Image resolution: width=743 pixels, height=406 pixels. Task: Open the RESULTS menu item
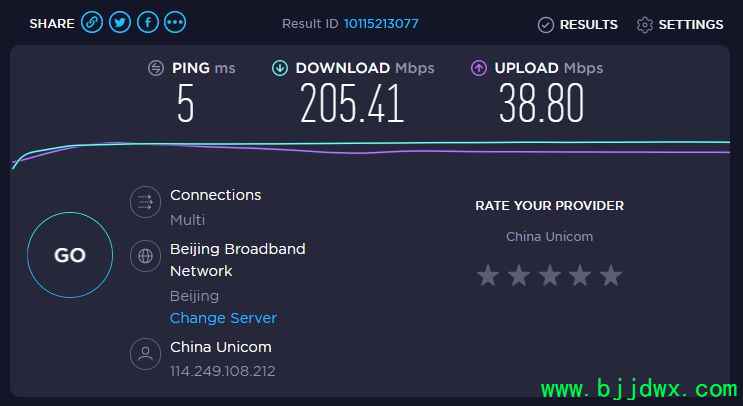coord(589,25)
